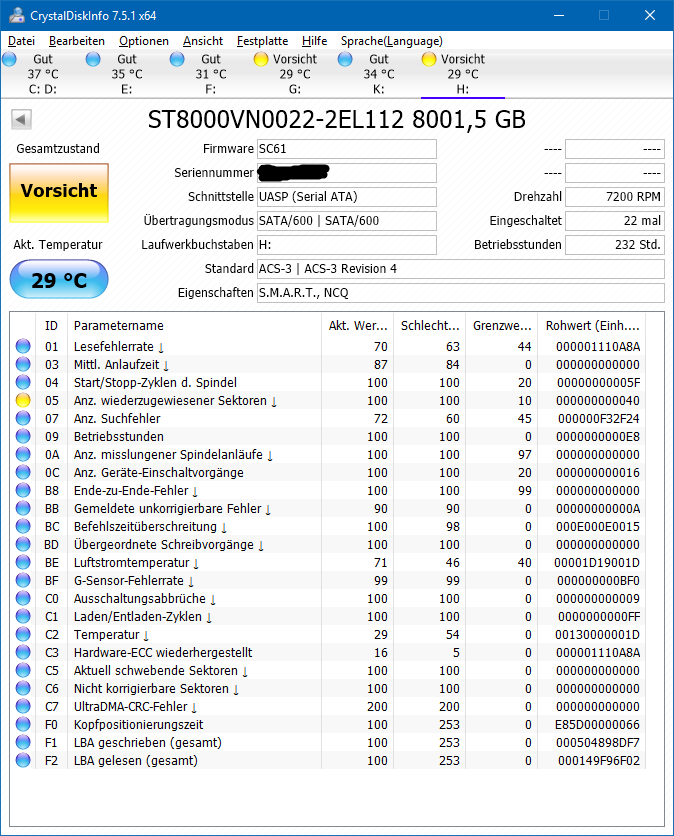Click the Firmware field SC61

[x=347, y=149]
